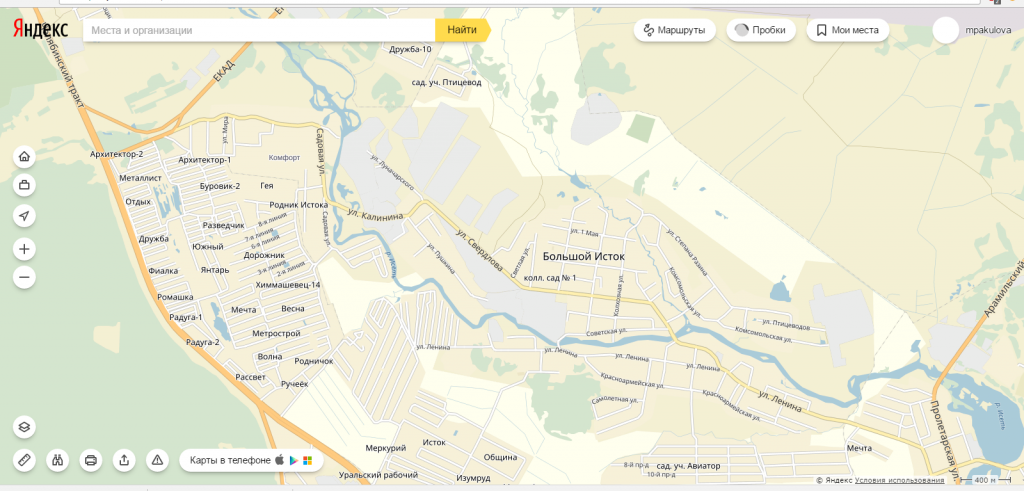Open panoramas with the binoculars icon
This screenshot has height=491, width=1024.
point(58,460)
